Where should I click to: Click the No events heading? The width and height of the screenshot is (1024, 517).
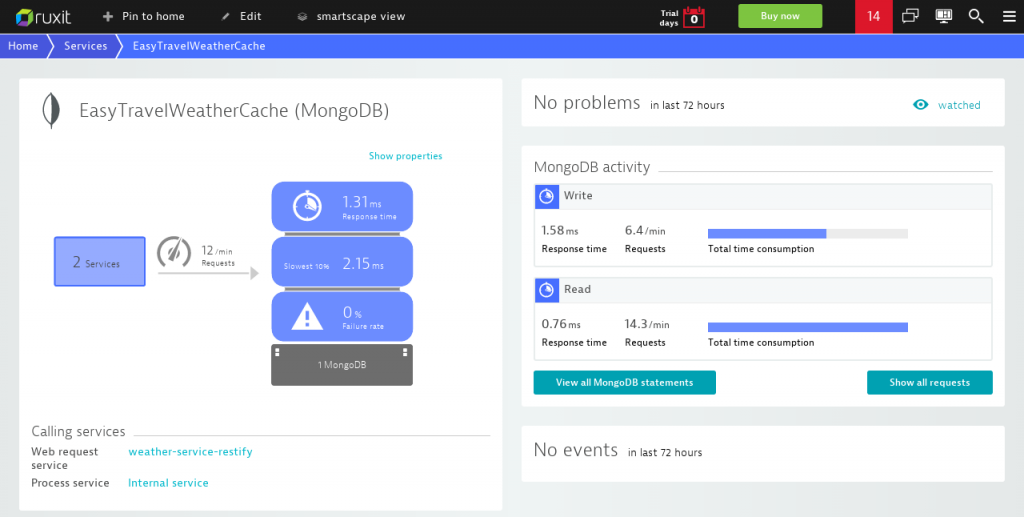575,450
